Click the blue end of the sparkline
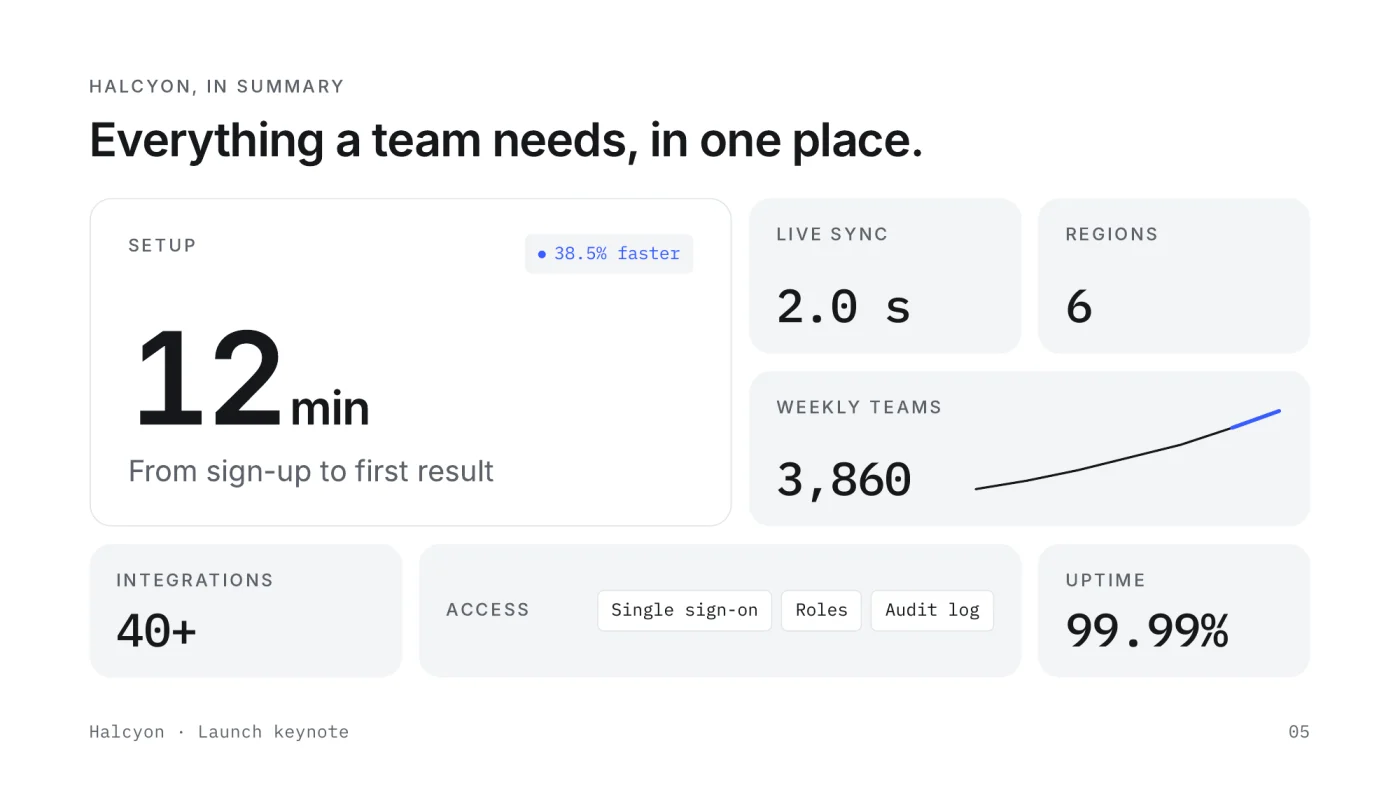This screenshot has width=1400, height=788. (1255, 419)
